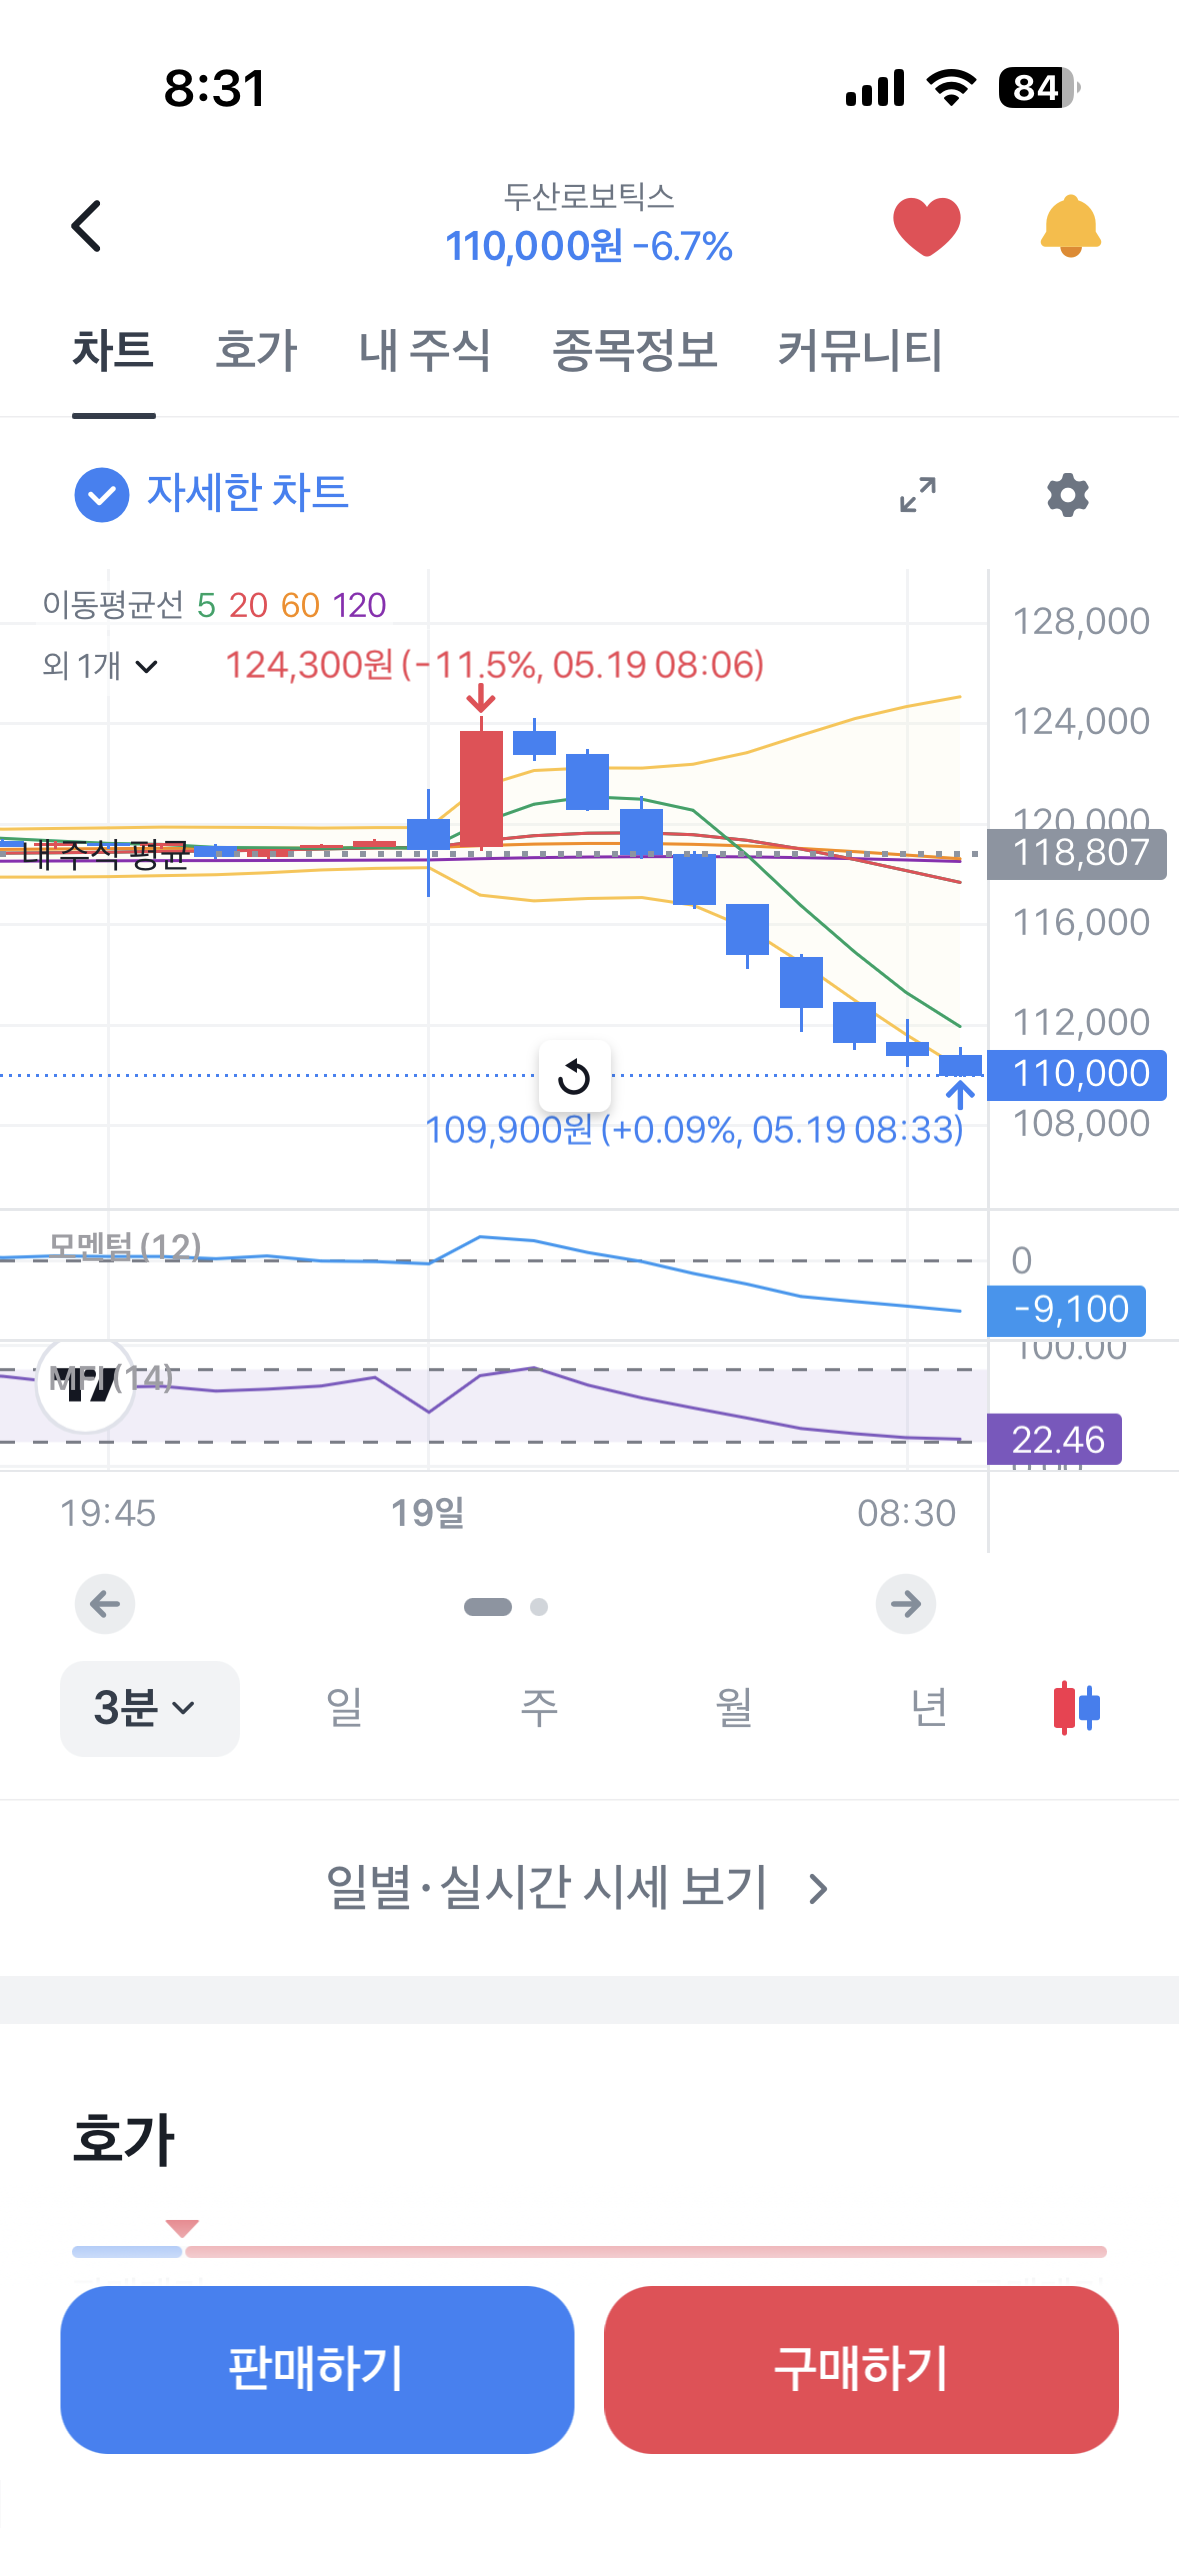Click the chevron beside 일별·실시간 시세 보기
Screen dimensions: 1179x2556
click(x=819, y=1889)
